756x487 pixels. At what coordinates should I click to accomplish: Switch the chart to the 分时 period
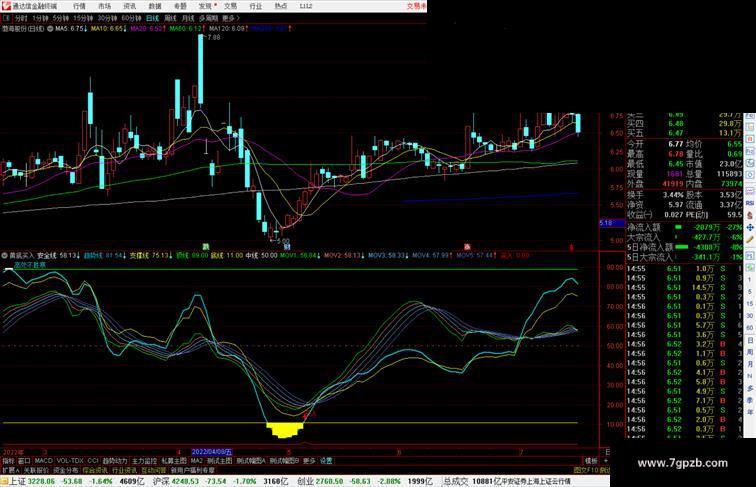[x=21, y=18]
